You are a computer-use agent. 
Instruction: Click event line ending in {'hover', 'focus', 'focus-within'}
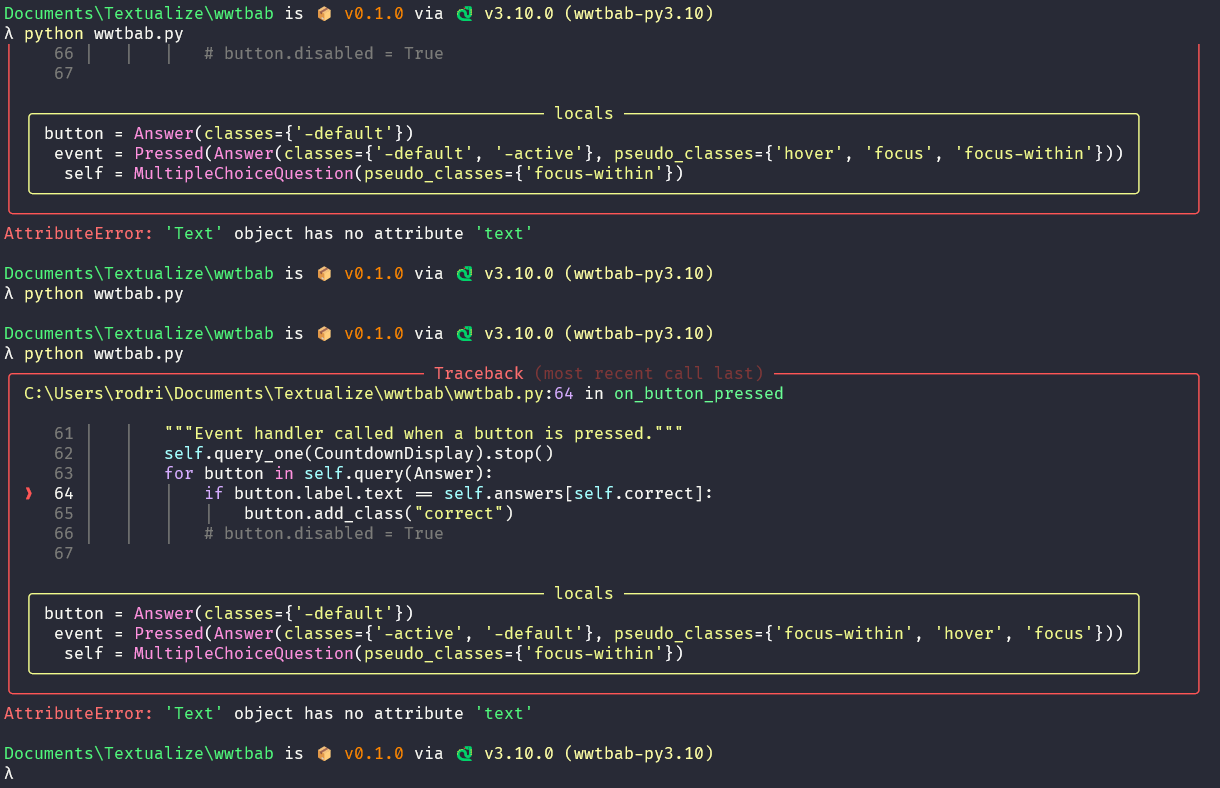[588, 153]
